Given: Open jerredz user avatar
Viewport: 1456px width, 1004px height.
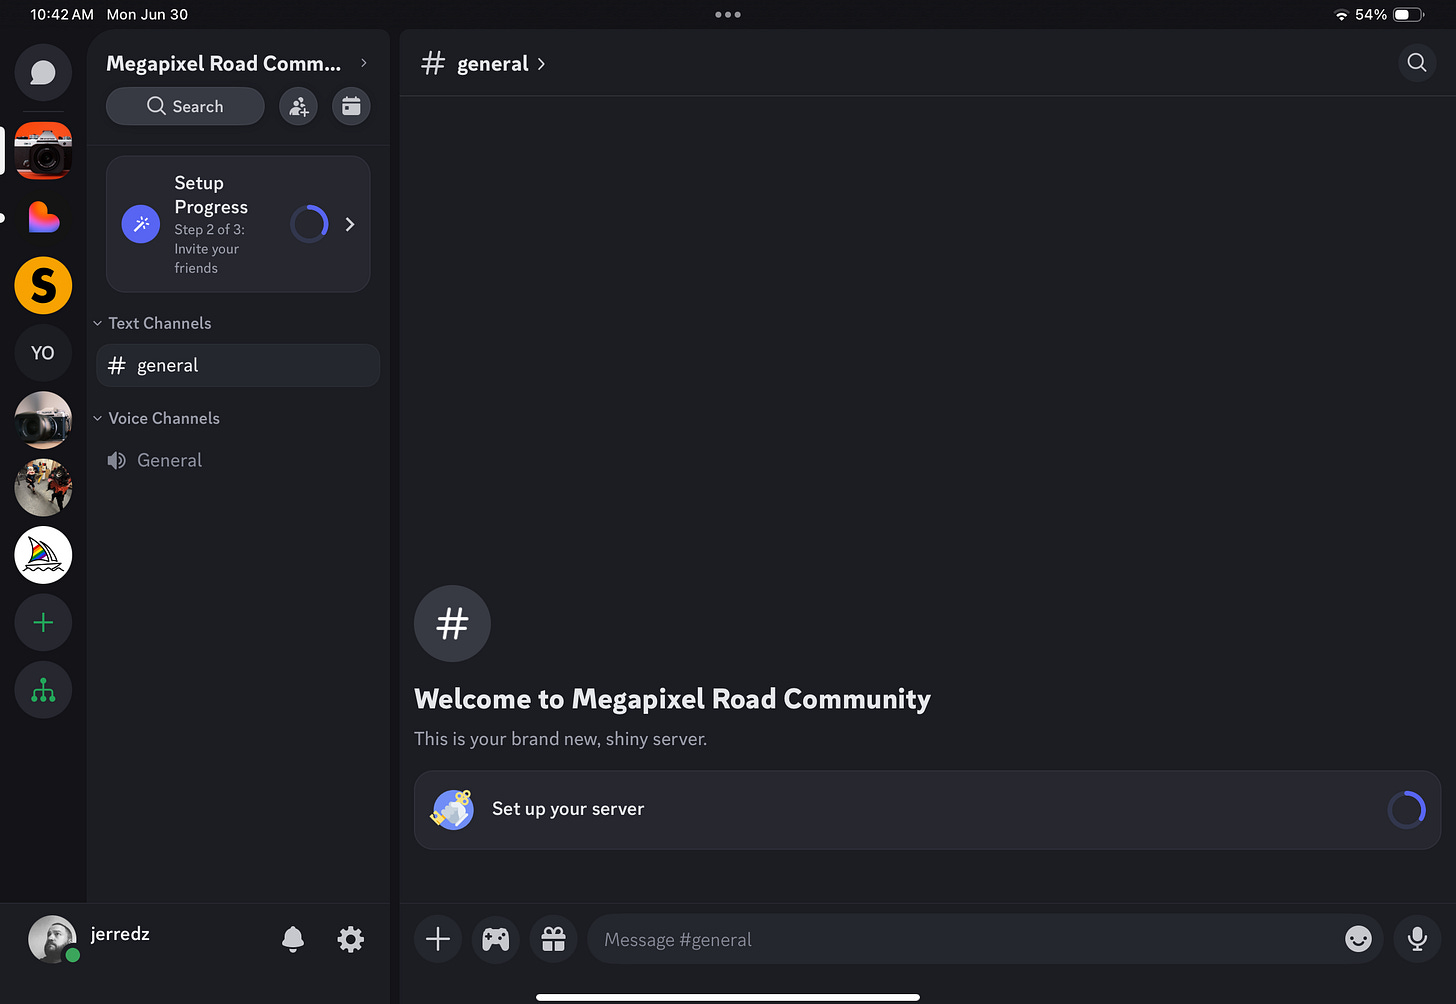Looking at the screenshot, I should (53, 939).
